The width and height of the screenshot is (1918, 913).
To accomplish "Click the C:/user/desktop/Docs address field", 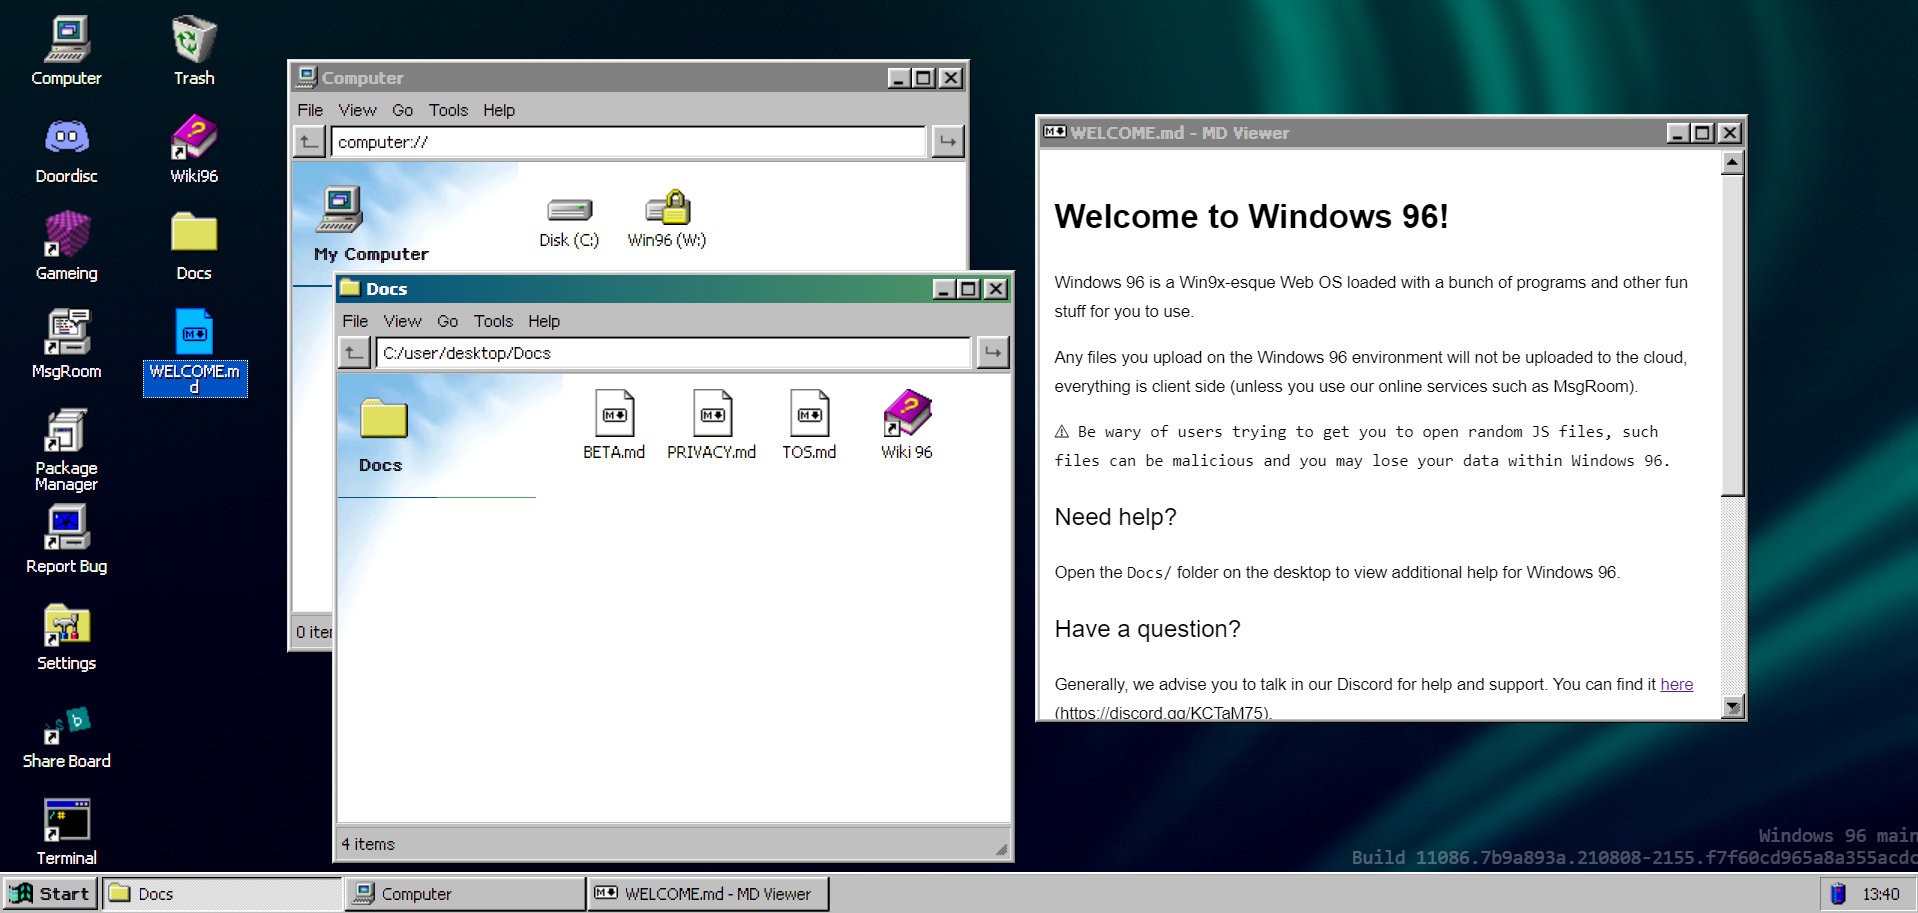I will pyautogui.click(x=673, y=352).
